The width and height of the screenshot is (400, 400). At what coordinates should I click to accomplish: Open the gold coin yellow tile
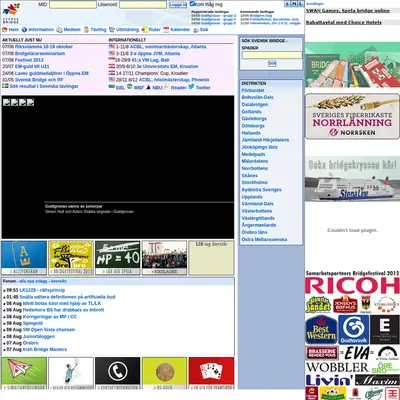pyautogui.click(x=164, y=373)
